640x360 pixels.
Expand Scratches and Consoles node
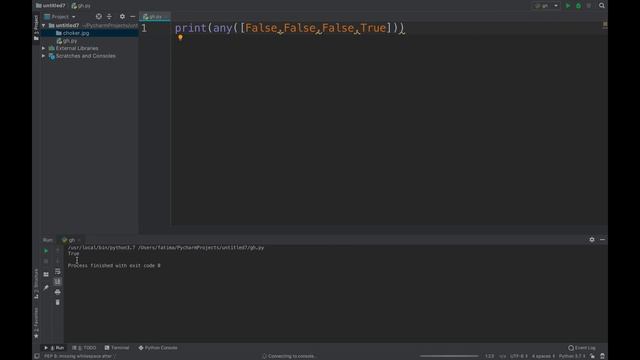click(44, 56)
